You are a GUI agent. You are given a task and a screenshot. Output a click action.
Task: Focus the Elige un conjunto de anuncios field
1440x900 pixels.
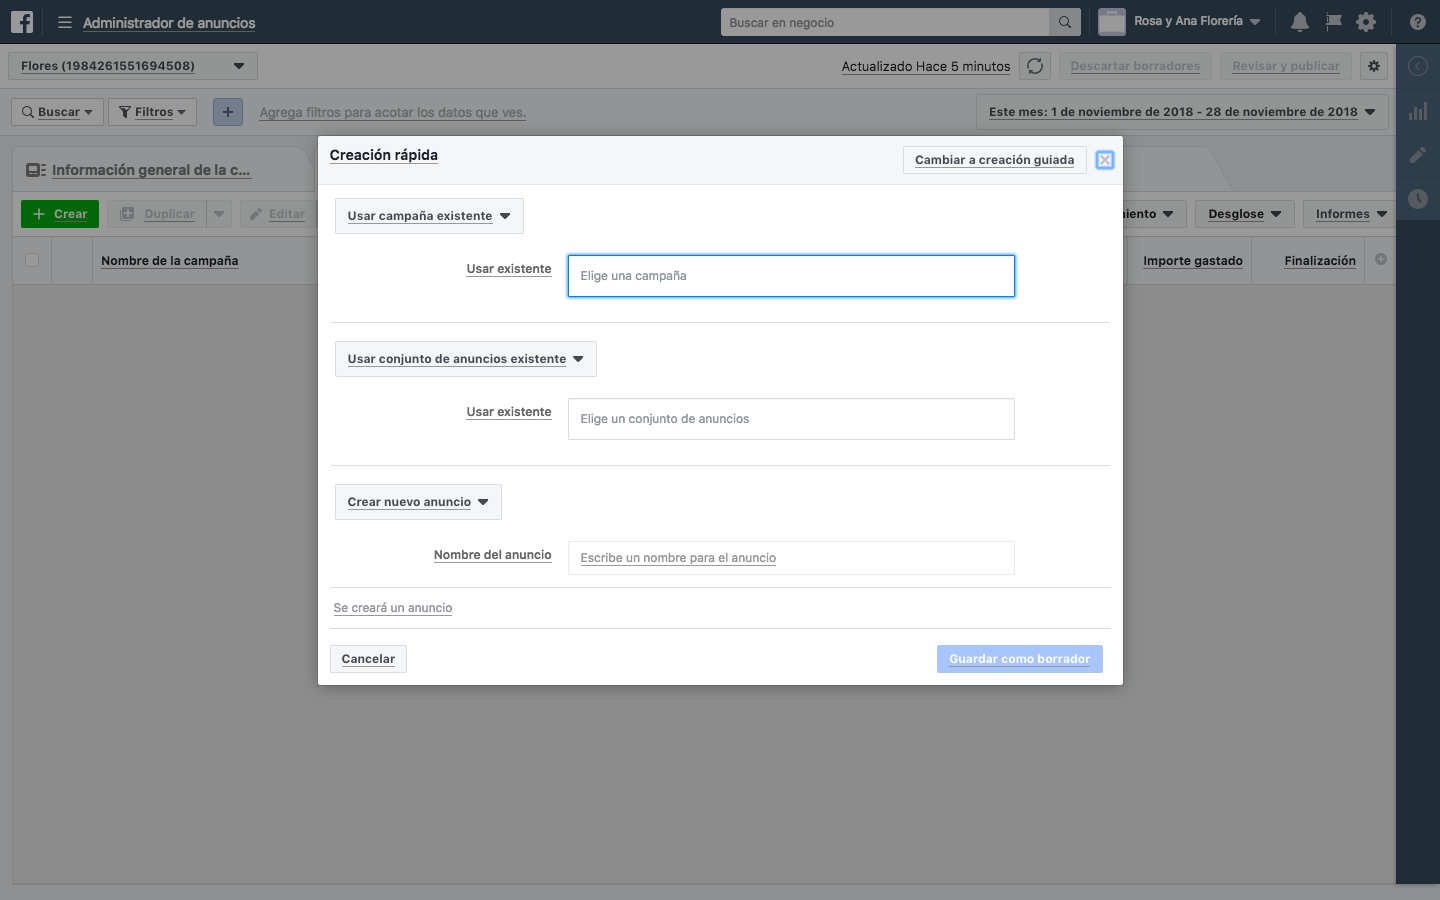coord(791,419)
